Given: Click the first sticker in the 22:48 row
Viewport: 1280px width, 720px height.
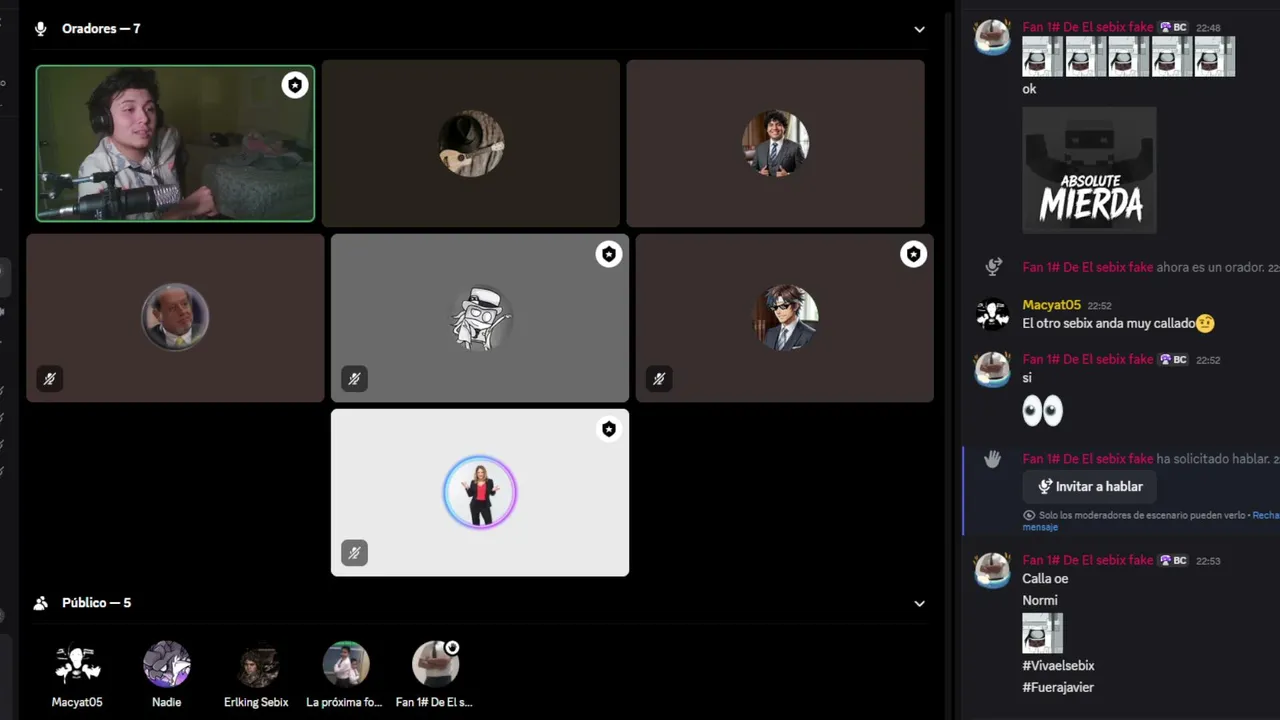Looking at the screenshot, I should pos(1042,57).
